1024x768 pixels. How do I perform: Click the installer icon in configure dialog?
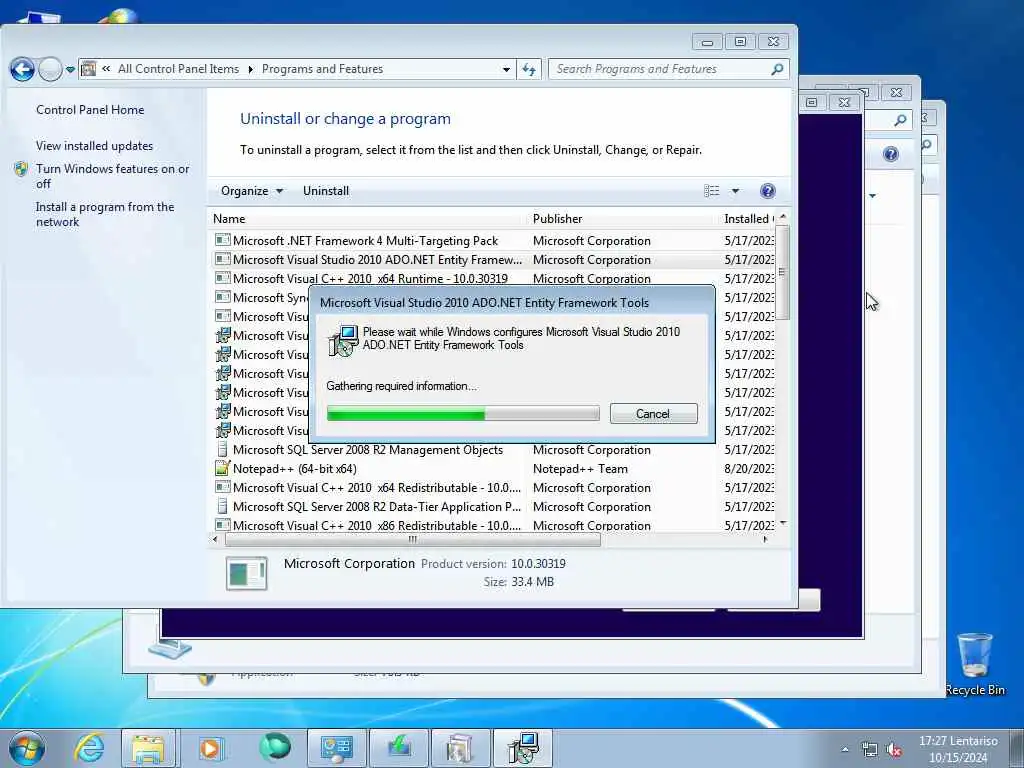point(343,340)
